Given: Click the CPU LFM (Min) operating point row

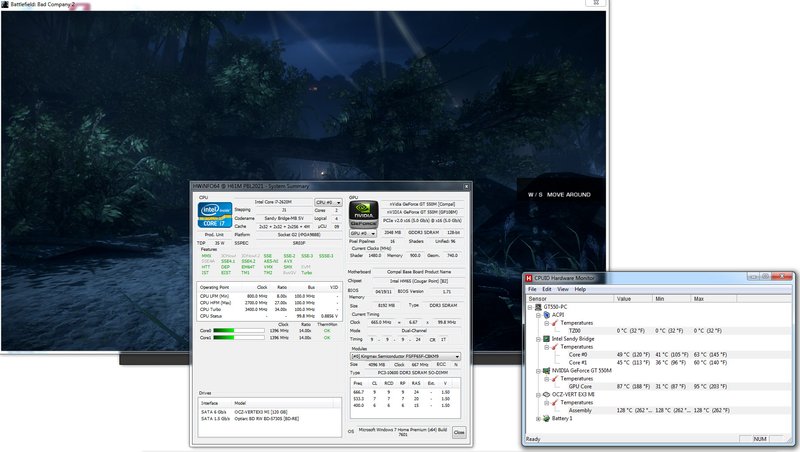Looking at the screenshot, I should pos(269,296).
